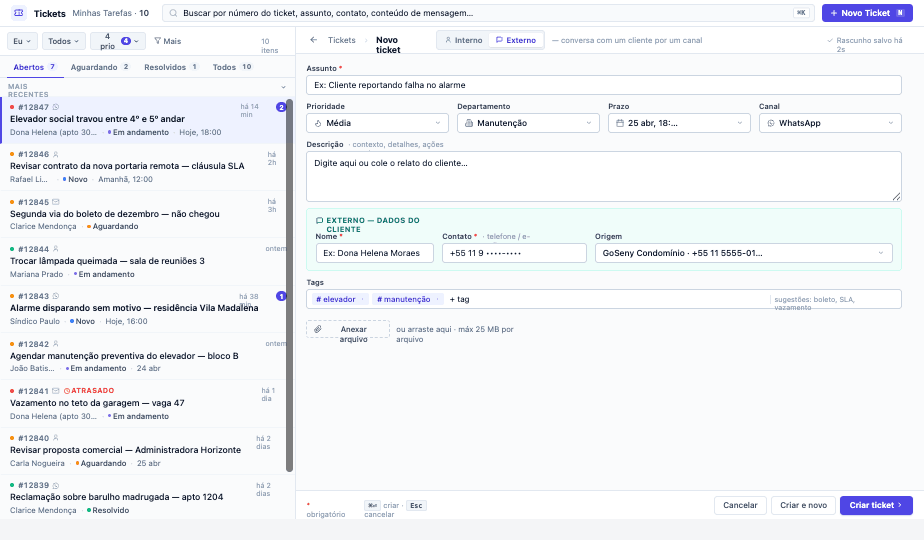Click the search magnifier icon

(x=173, y=13)
